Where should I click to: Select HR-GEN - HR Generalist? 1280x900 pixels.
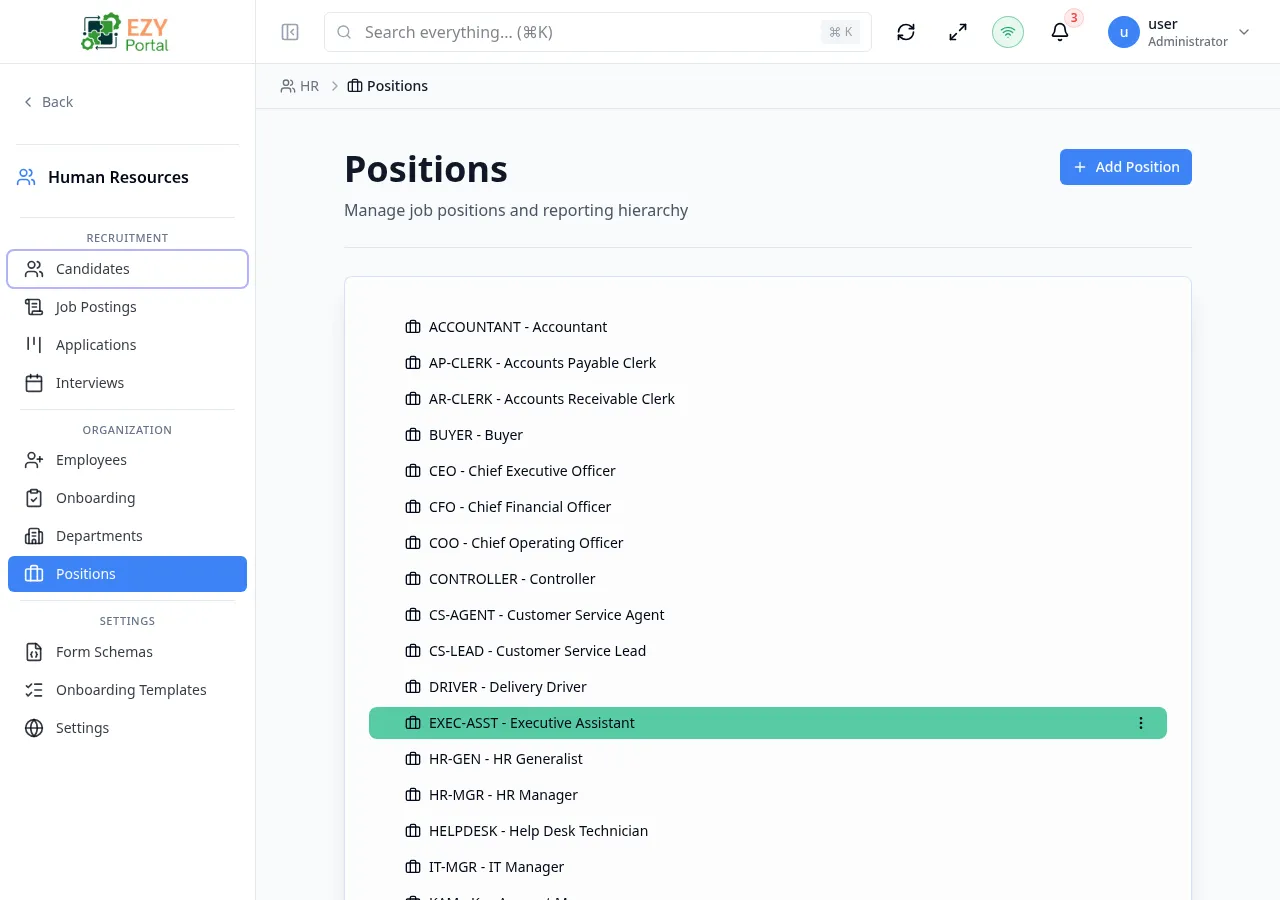point(768,759)
